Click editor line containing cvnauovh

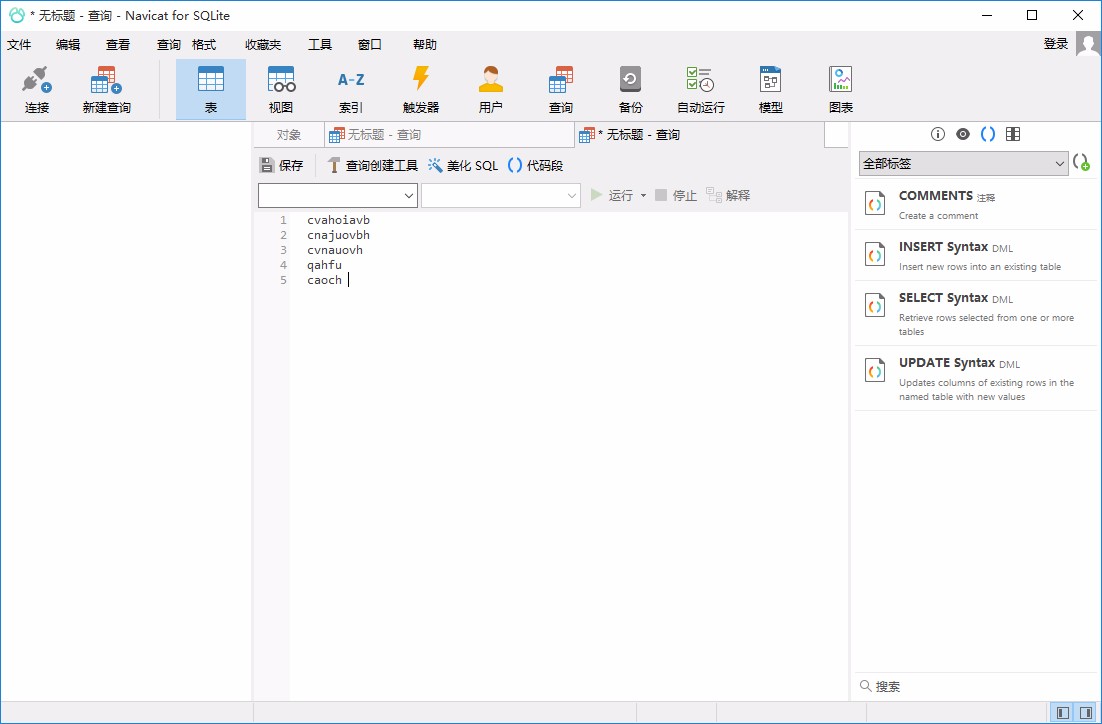tap(335, 250)
